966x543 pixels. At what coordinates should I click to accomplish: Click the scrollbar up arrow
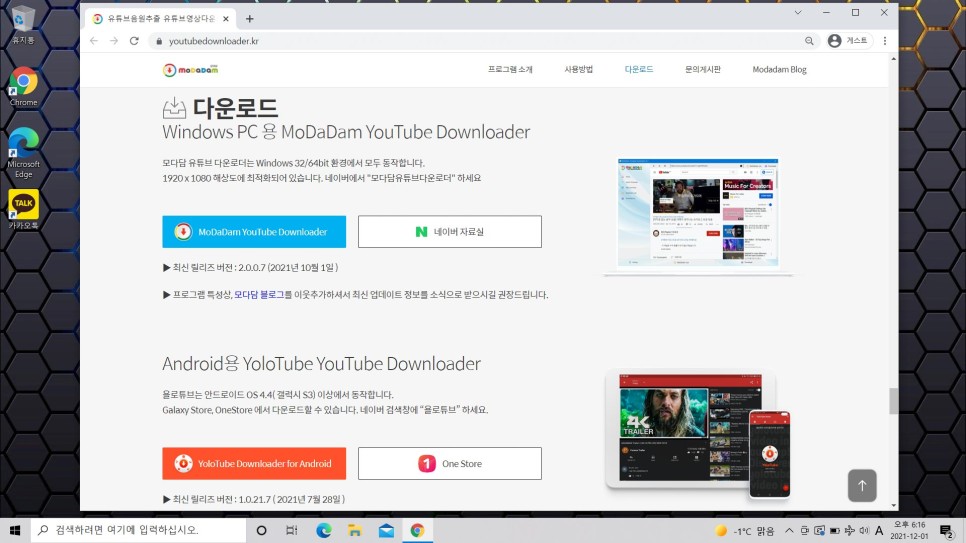[893, 59]
